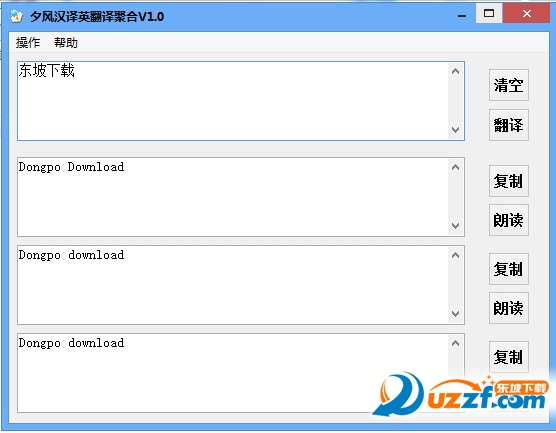The image size is (556, 433).
Task: Click scroll-up arrow of source text box
Action: pos(456,71)
